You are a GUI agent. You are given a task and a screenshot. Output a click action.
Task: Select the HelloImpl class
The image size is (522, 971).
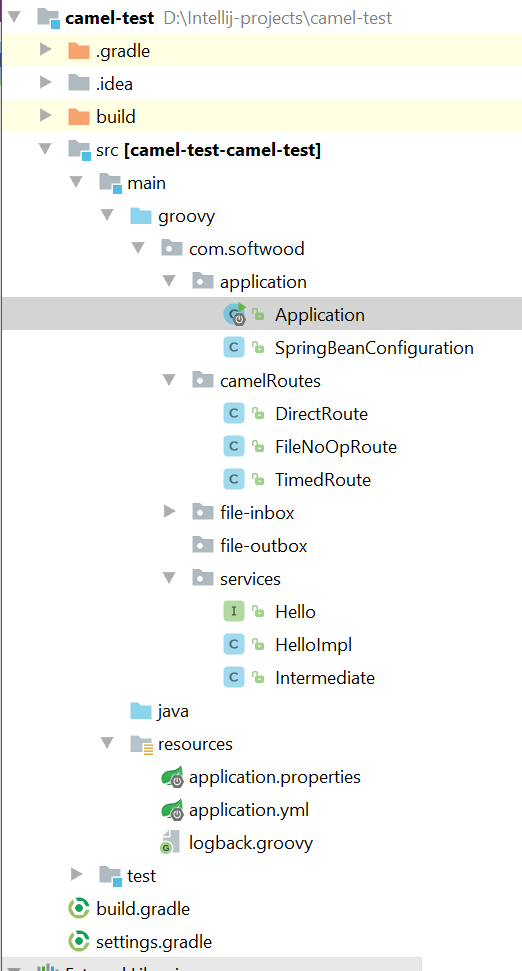tap(314, 645)
